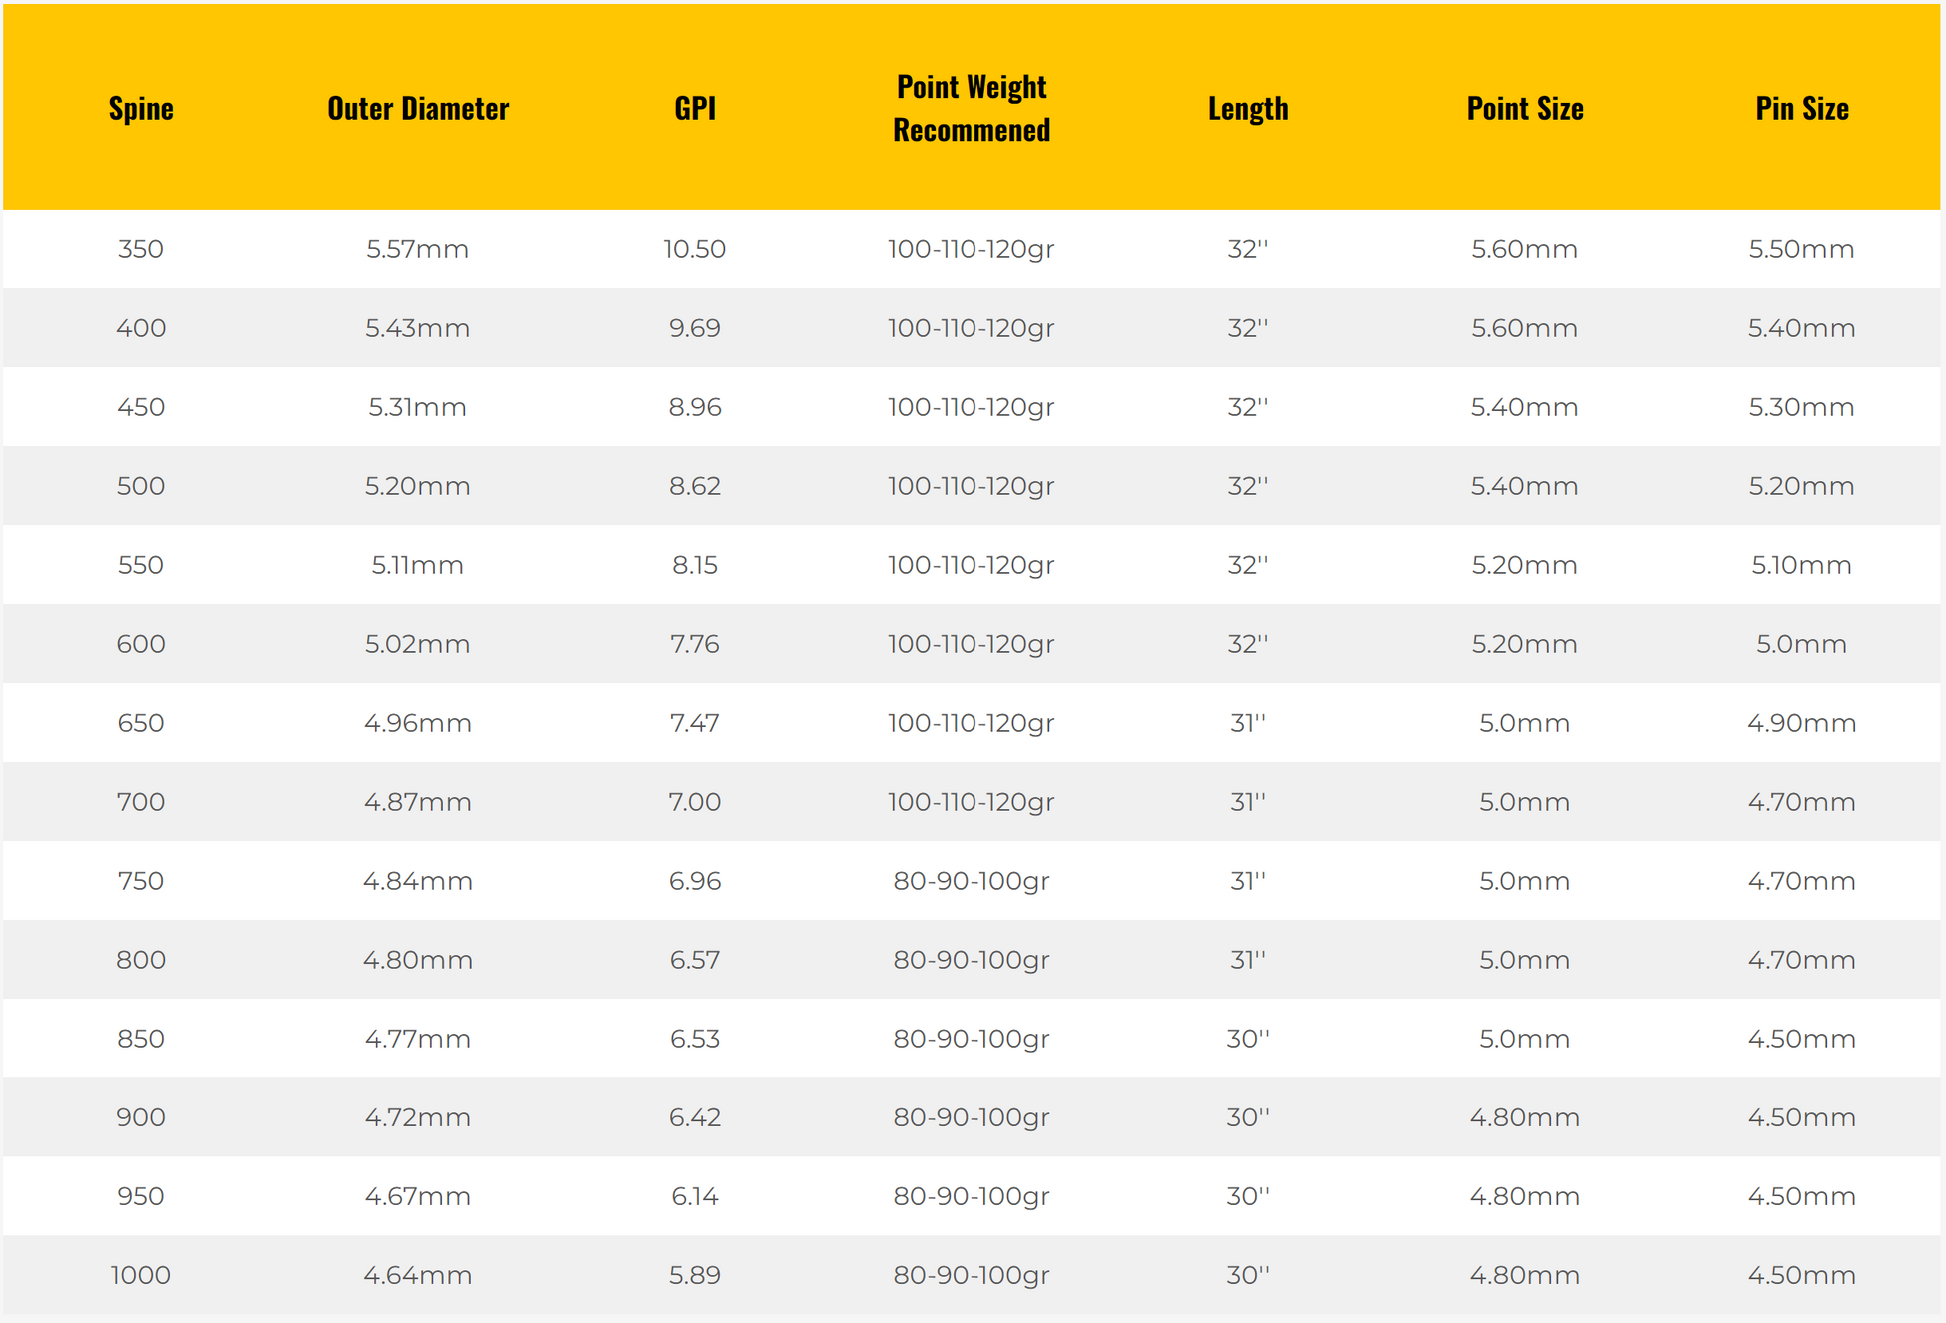Select the 4.84mm outer diameter cell
The width and height of the screenshot is (1946, 1323).
(x=418, y=881)
